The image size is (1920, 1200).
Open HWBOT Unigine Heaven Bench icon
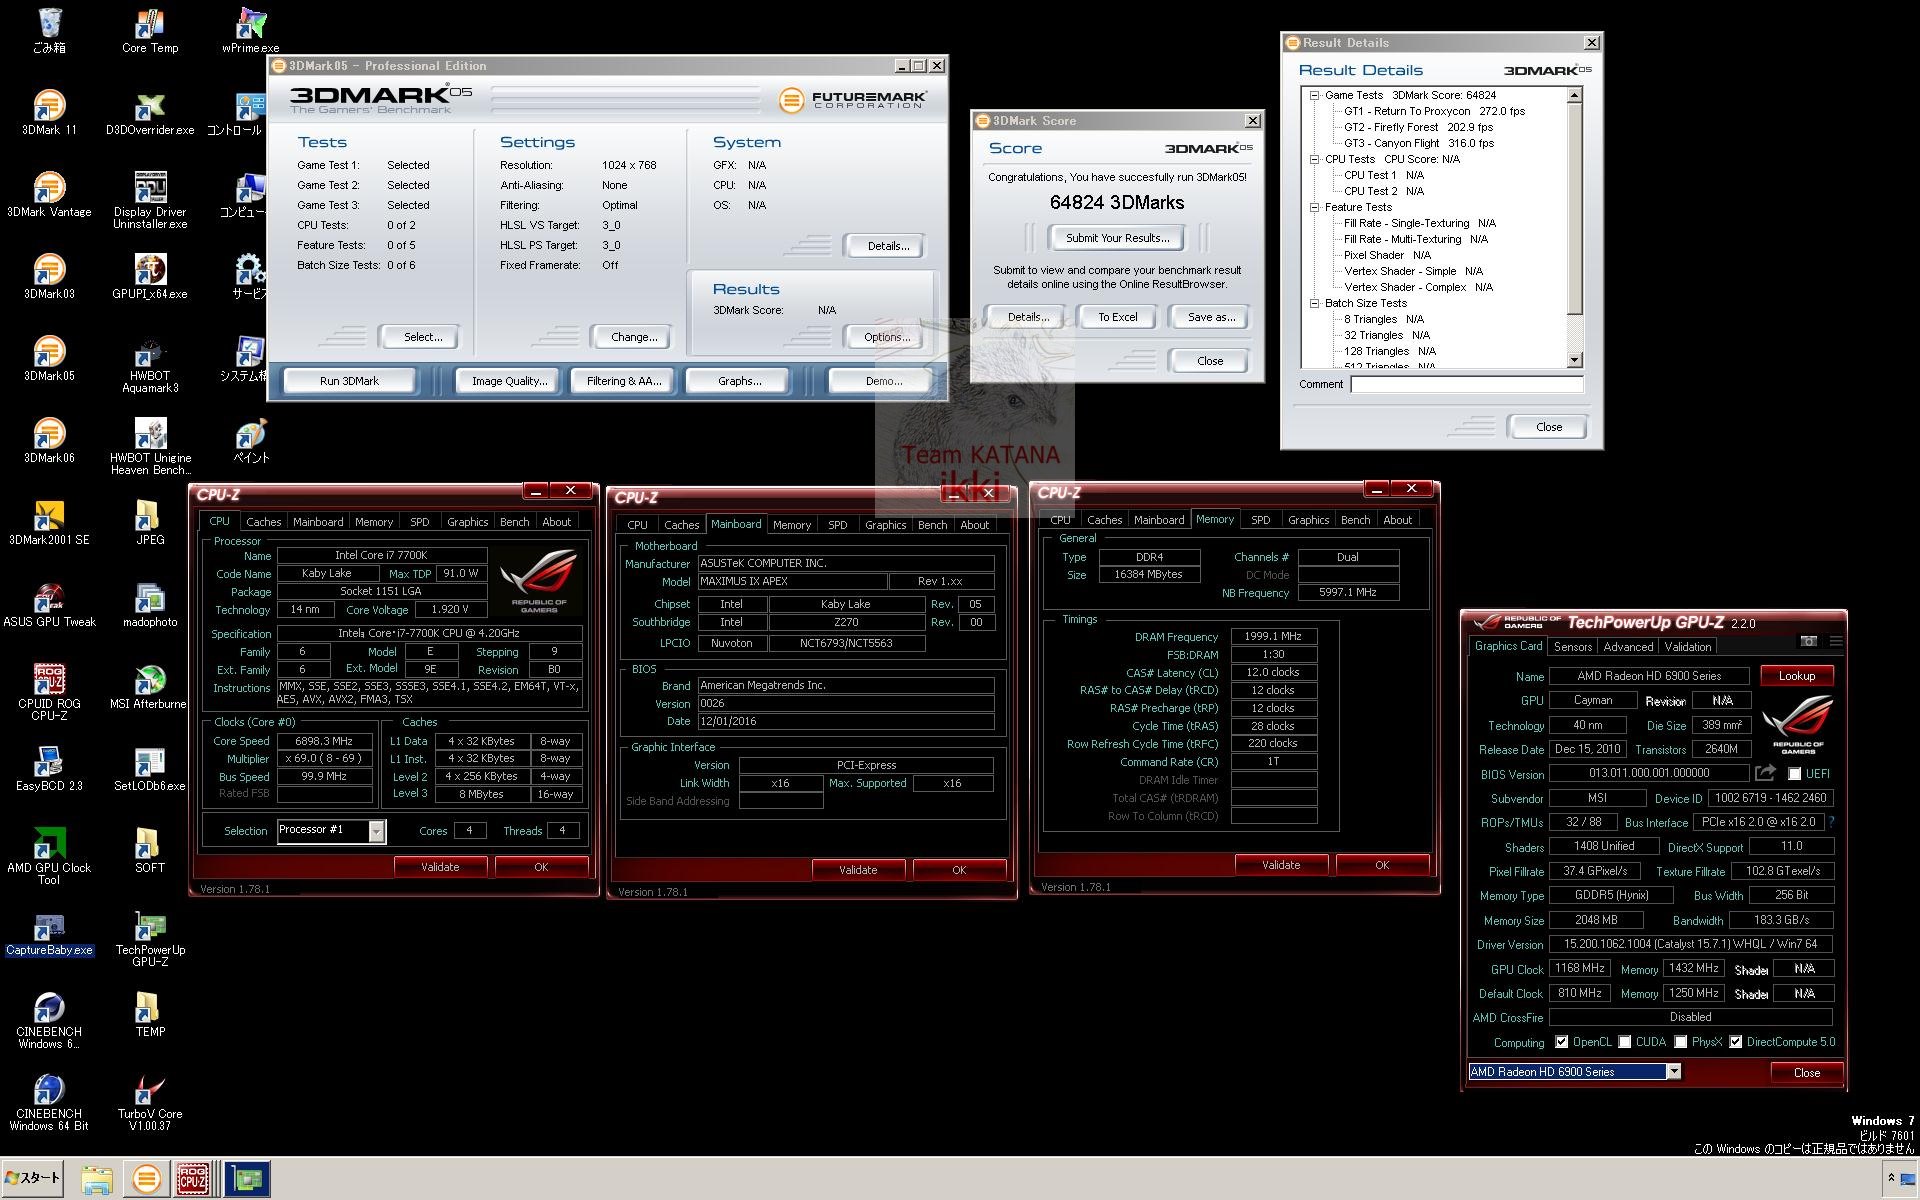(150, 447)
